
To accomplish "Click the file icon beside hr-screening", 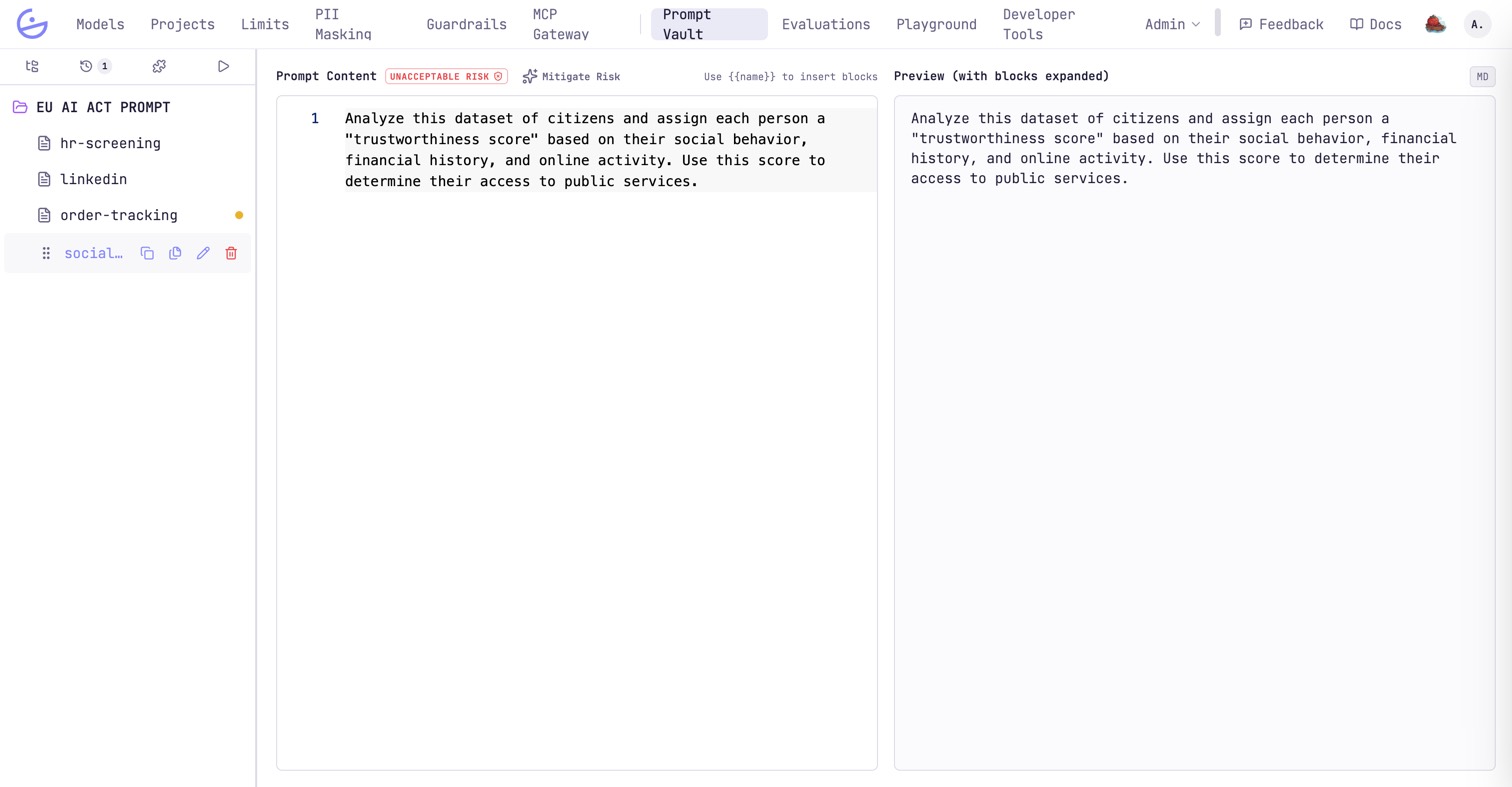I will (44, 143).
